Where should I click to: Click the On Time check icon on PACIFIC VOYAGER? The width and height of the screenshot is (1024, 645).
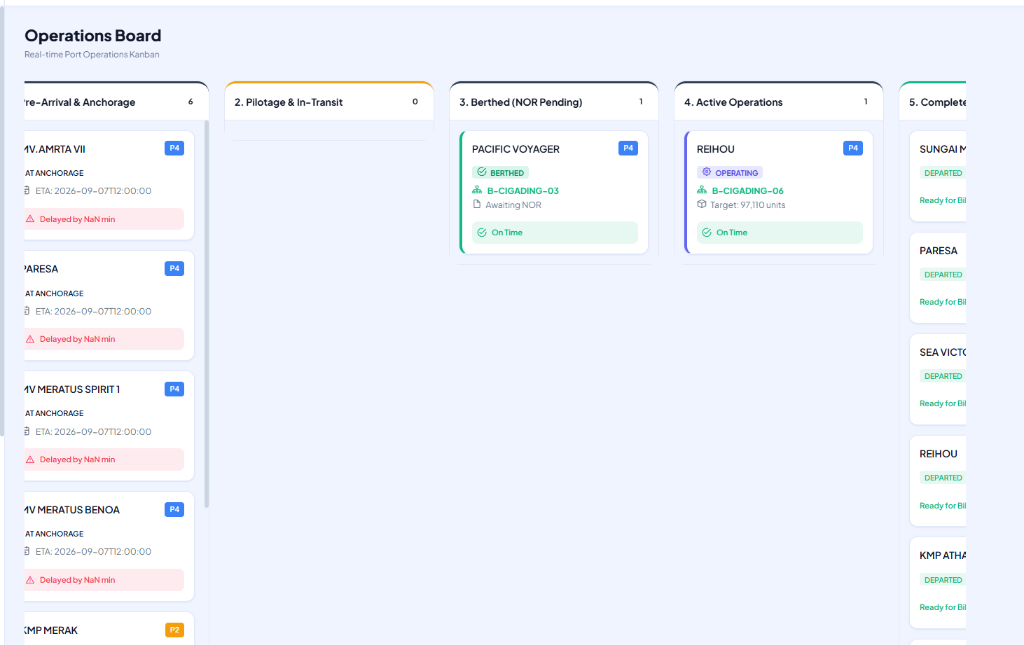pyautogui.click(x=482, y=232)
